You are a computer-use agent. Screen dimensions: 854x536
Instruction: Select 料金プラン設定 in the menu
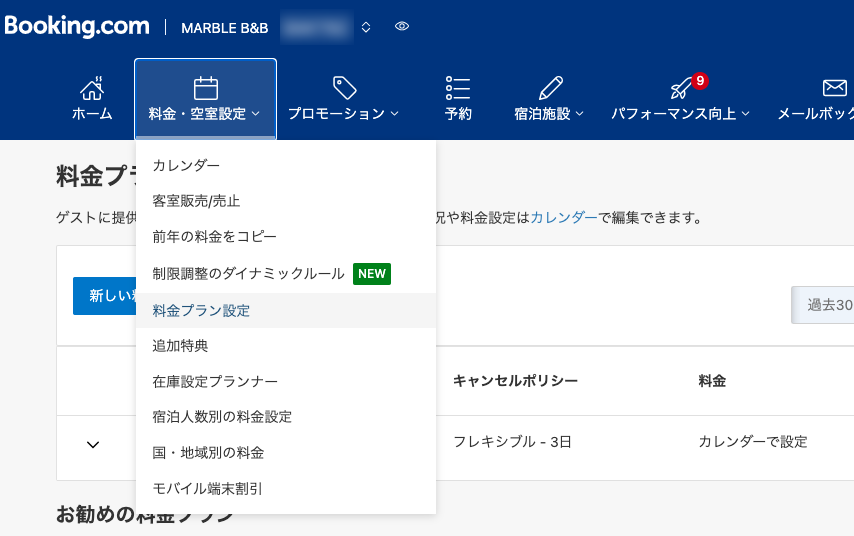(x=201, y=311)
